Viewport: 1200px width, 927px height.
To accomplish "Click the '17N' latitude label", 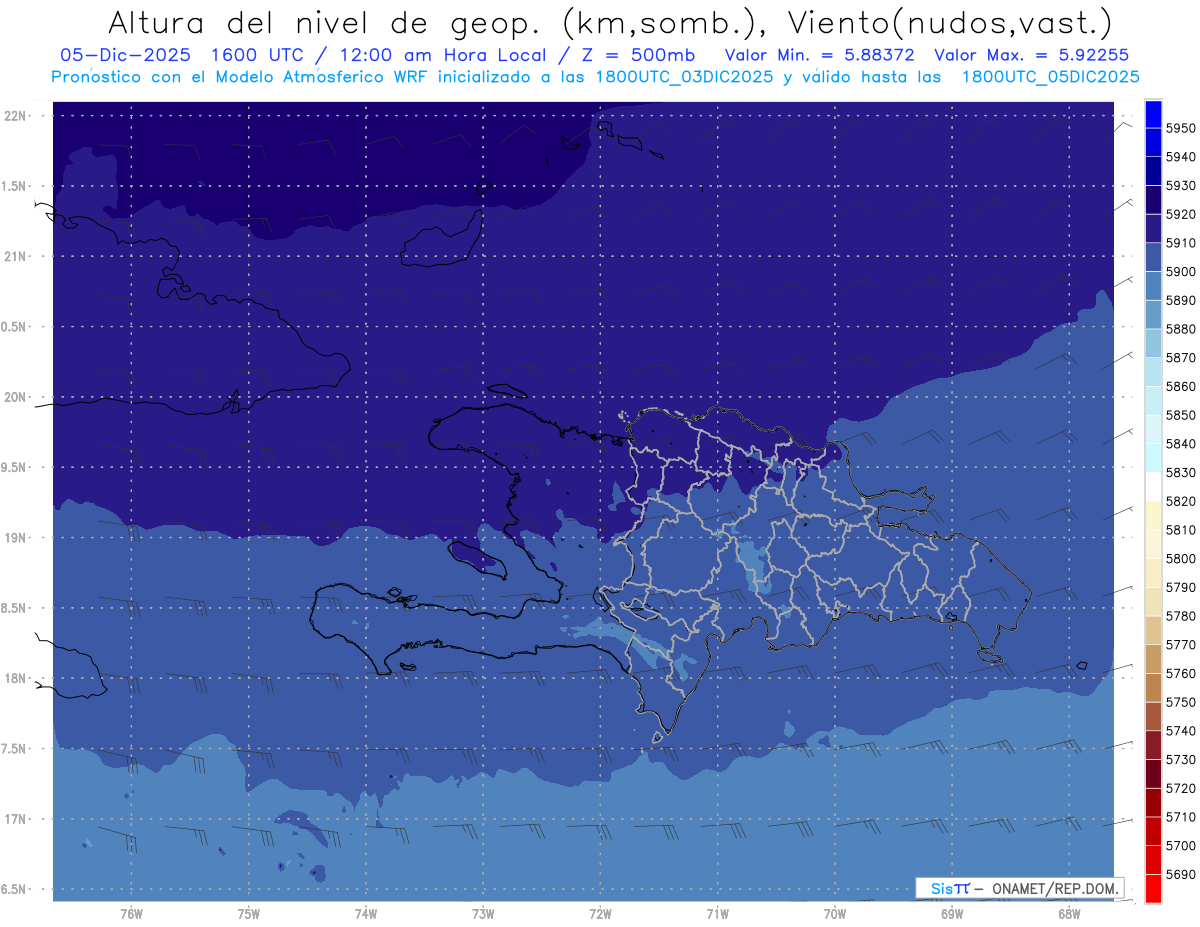I will point(15,819).
